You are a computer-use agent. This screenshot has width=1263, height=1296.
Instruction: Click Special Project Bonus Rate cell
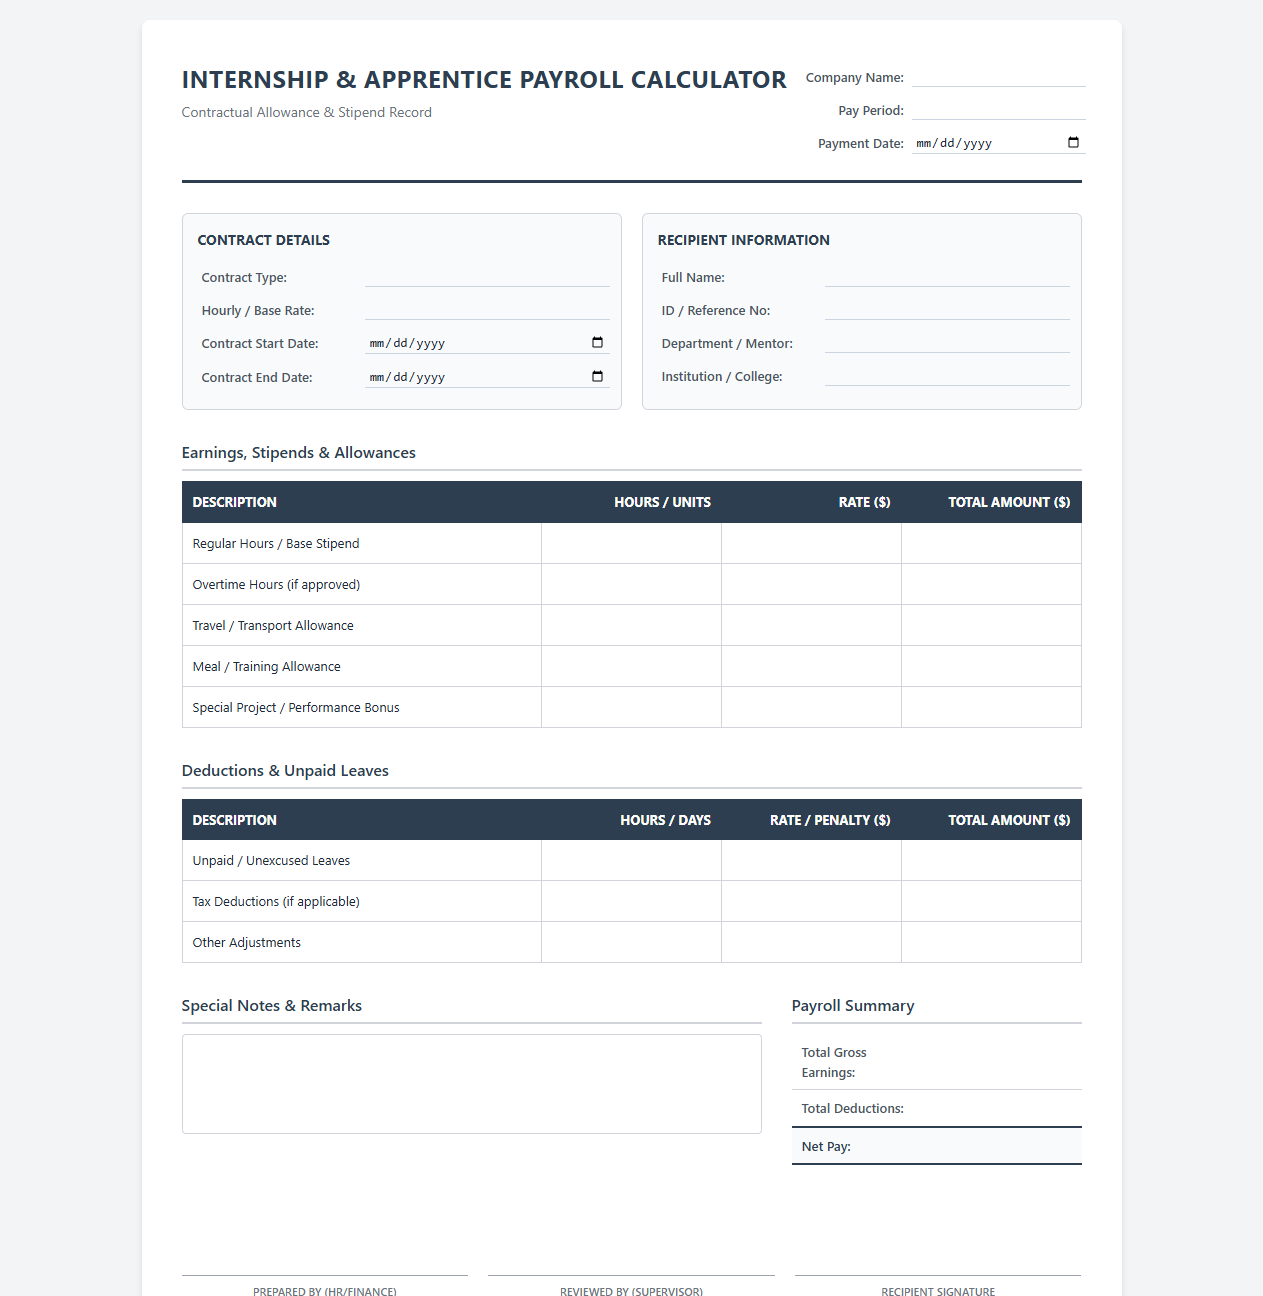click(811, 707)
